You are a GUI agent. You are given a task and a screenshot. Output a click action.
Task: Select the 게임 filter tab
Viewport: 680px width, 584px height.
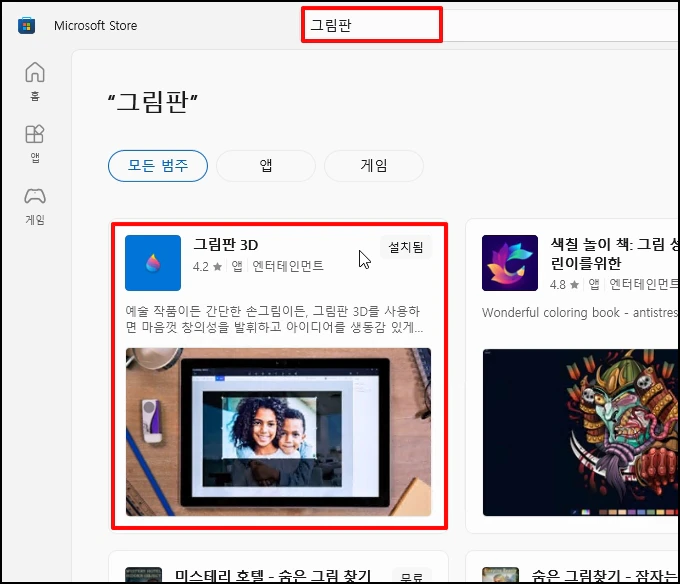pos(373,166)
